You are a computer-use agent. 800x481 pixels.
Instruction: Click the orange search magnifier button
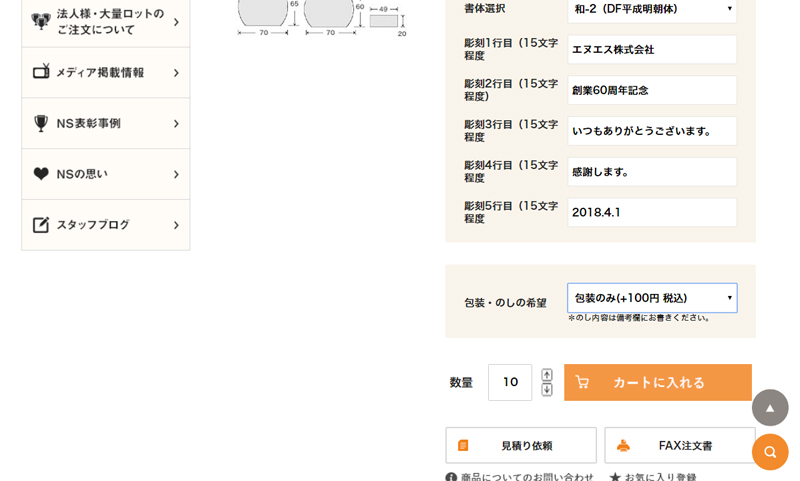tap(770, 452)
